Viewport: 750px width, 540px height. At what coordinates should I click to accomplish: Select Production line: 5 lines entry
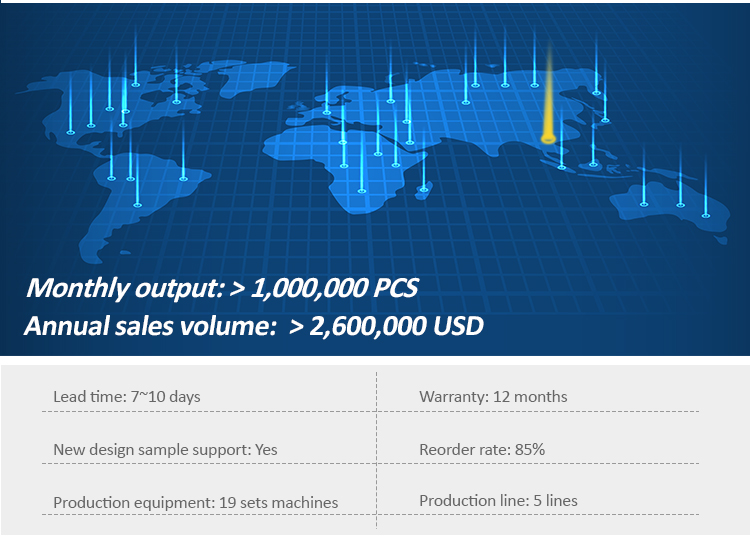(498, 500)
